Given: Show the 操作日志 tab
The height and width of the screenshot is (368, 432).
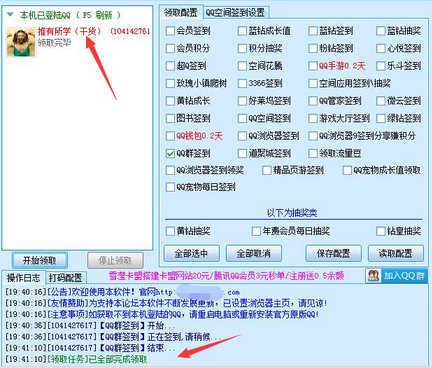Looking at the screenshot, I should (23, 277).
